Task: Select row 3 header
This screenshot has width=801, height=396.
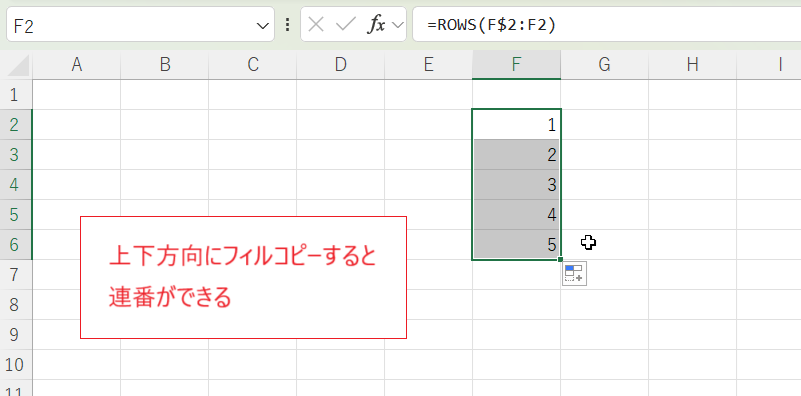Action: click(x=16, y=154)
